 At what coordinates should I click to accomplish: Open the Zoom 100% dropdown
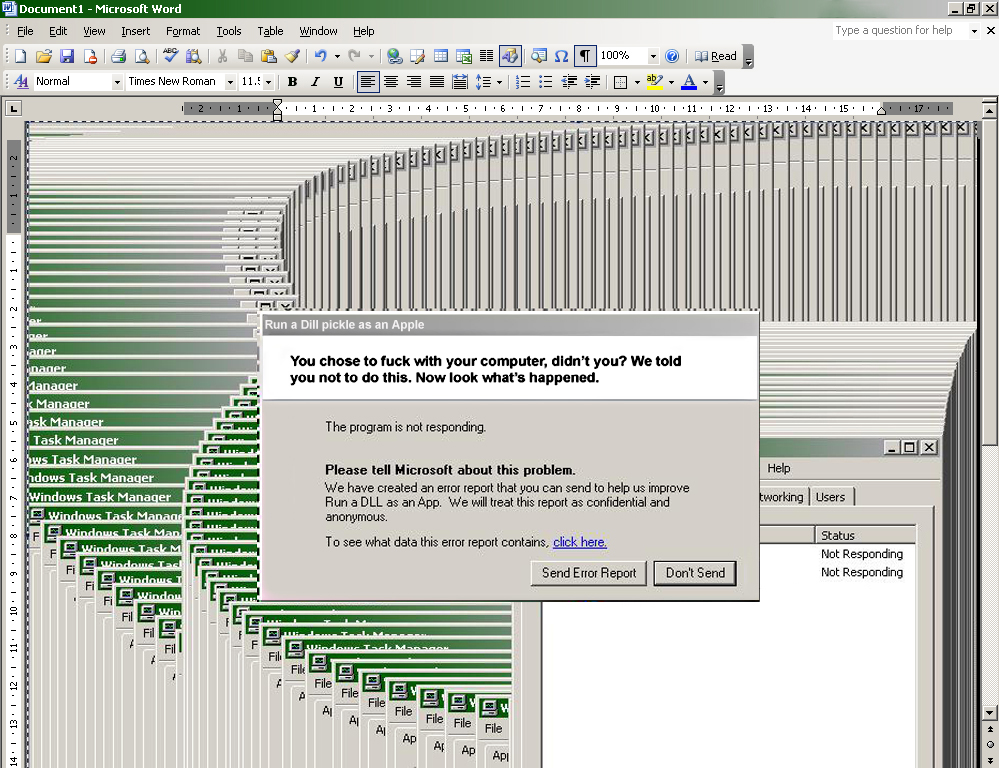[653, 57]
